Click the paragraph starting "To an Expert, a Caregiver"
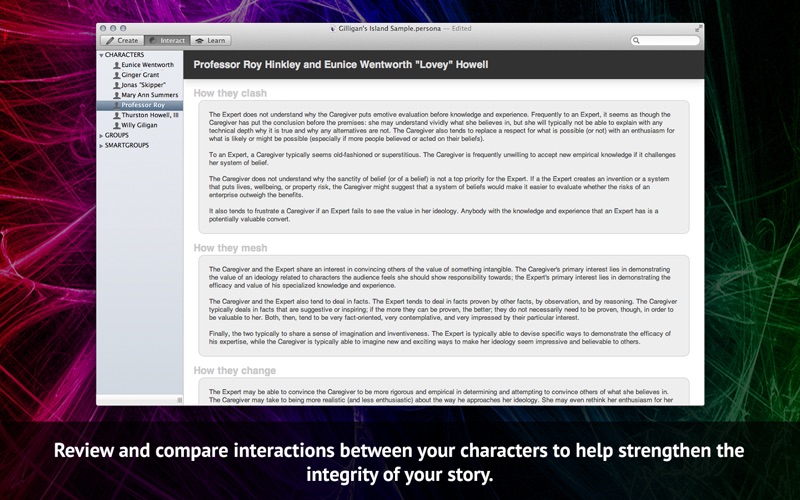The height and width of the screenshot is (500, 800). coord(442,159)
